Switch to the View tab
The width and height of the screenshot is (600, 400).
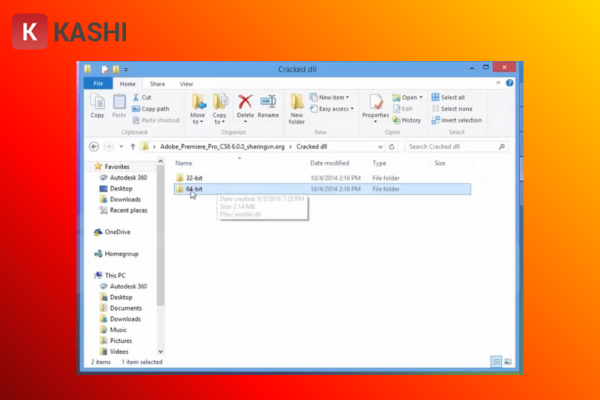(x=186, y=84)
